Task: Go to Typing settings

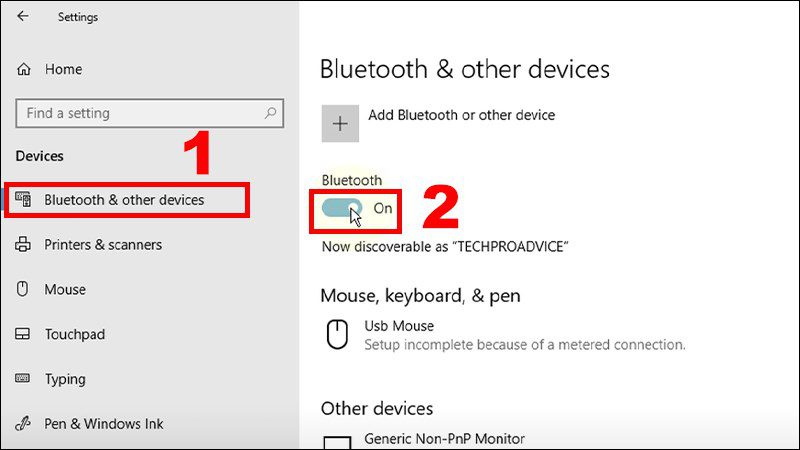Action: point(65,380)
